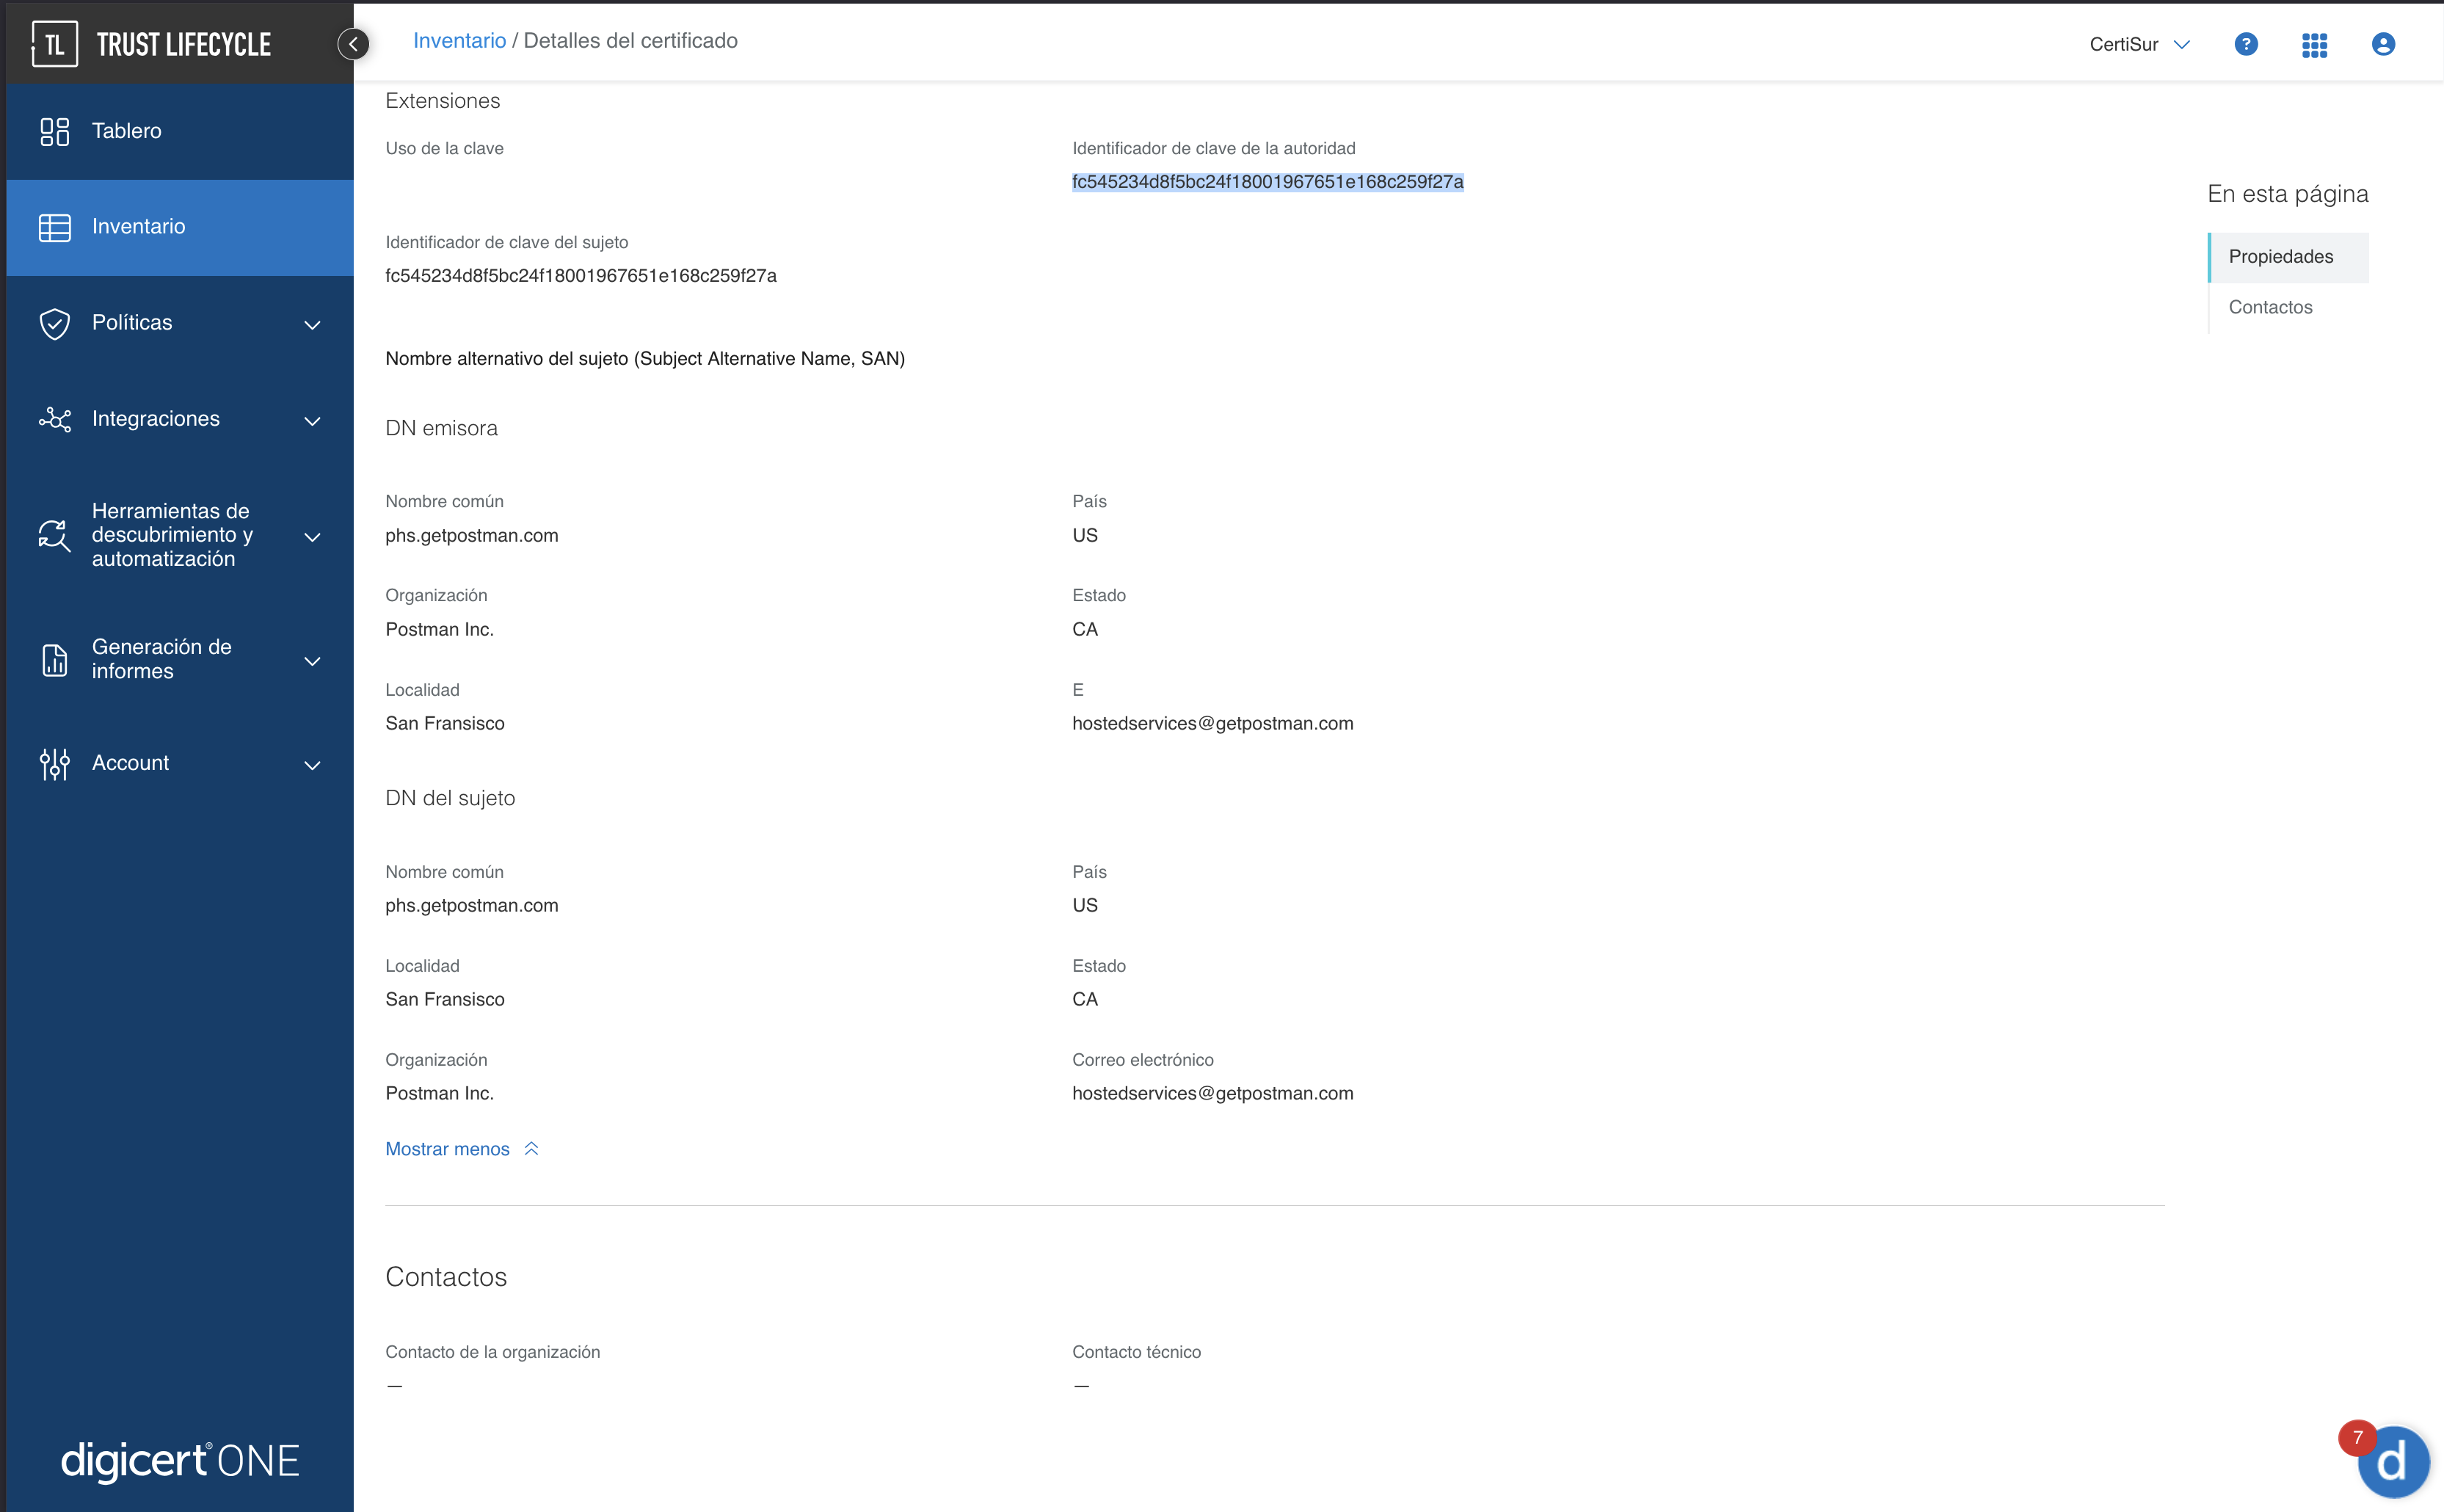Collapse the sidebar with the arrow button

click(353, 44)
